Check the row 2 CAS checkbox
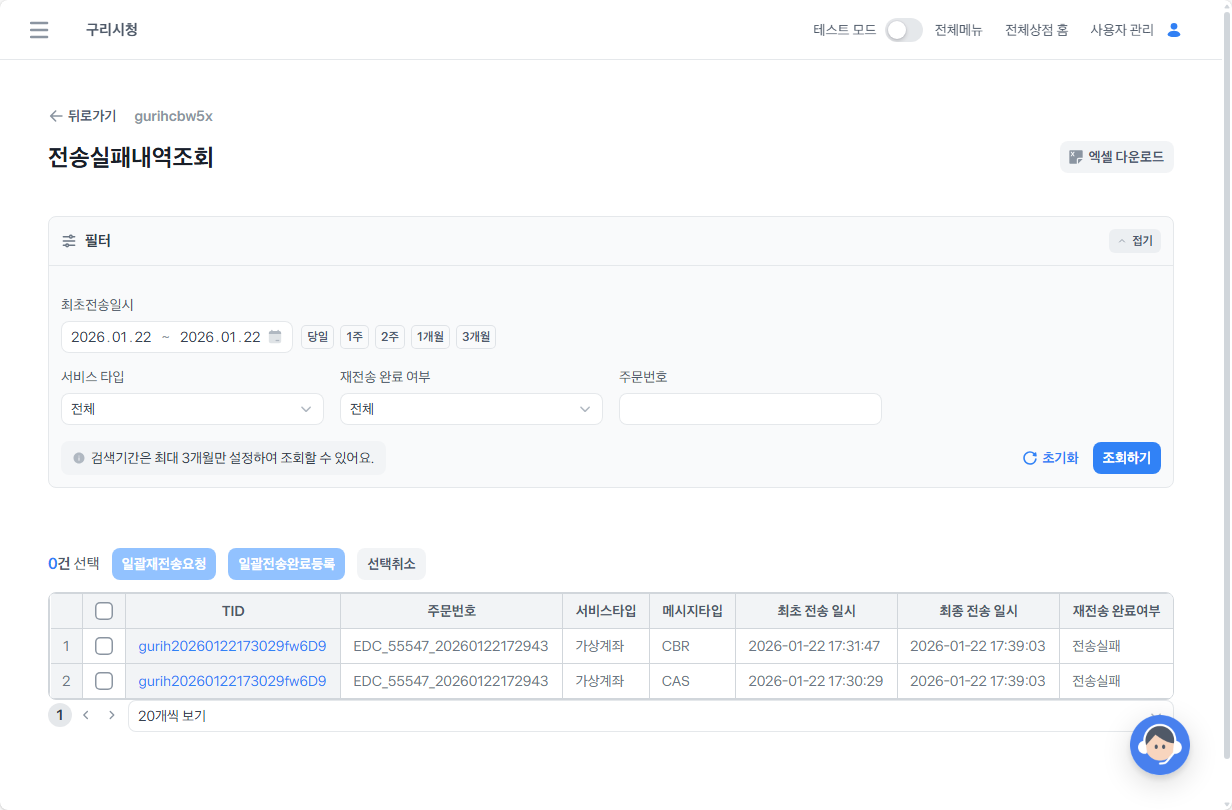Screen dimensions: 1232x810 pos(104,681)
